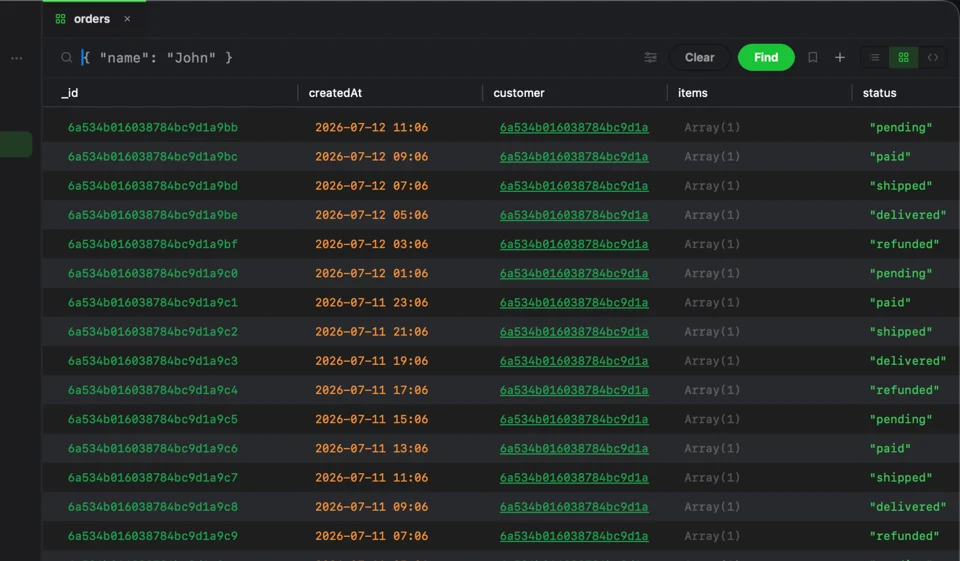Screen dimensions: 960x561
Task: Switch to JSON code view
Action: pos(932,58)
